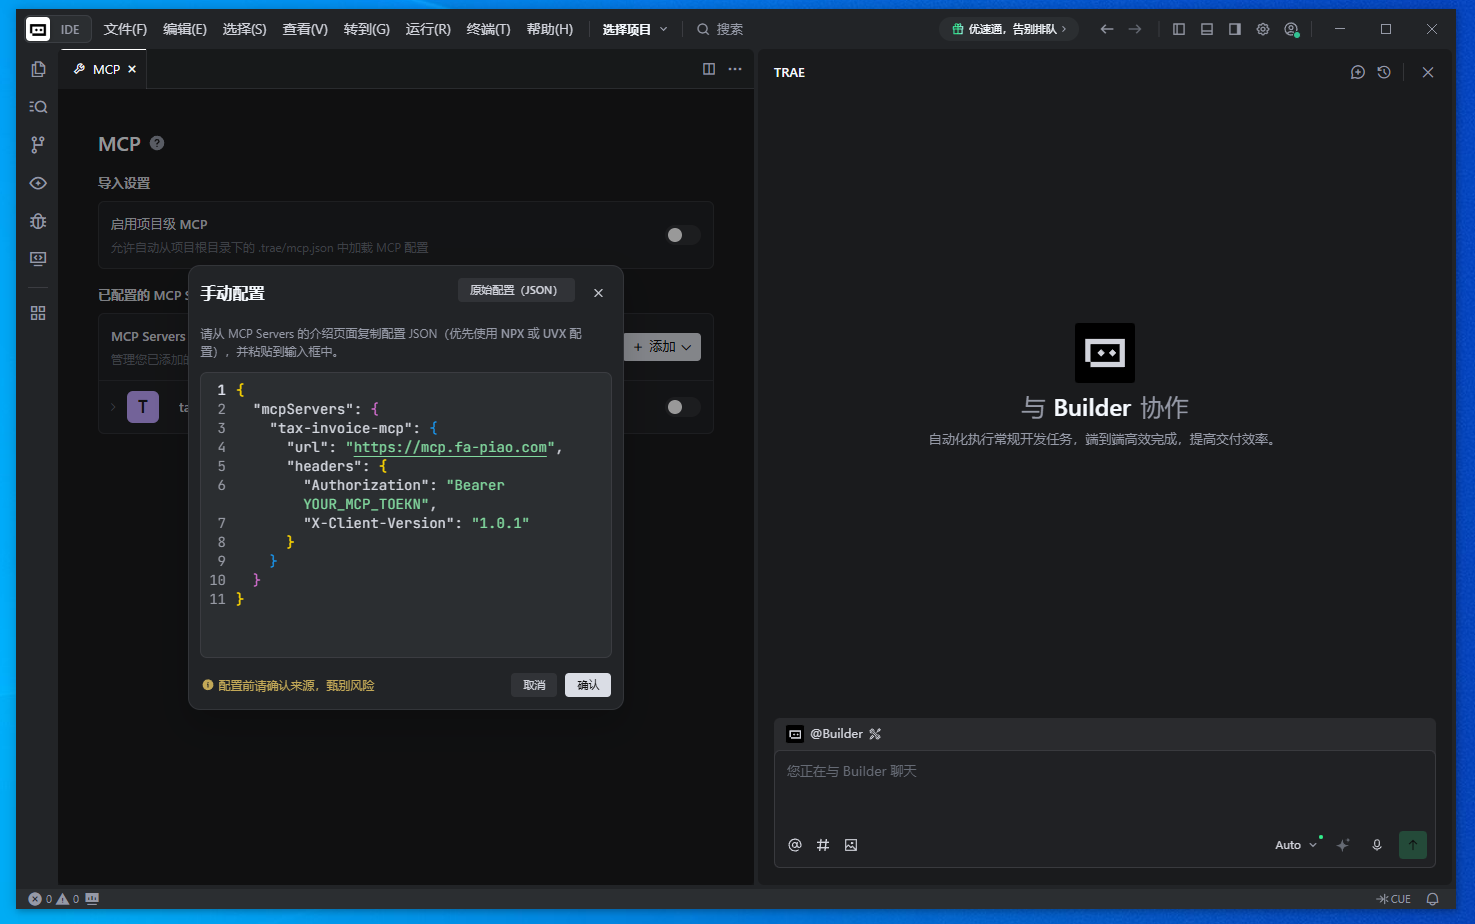1475x924 pixels.
Task: Open the Debug bug icon in sidebar
Action: pyautogui.click(x=38, y=221)
